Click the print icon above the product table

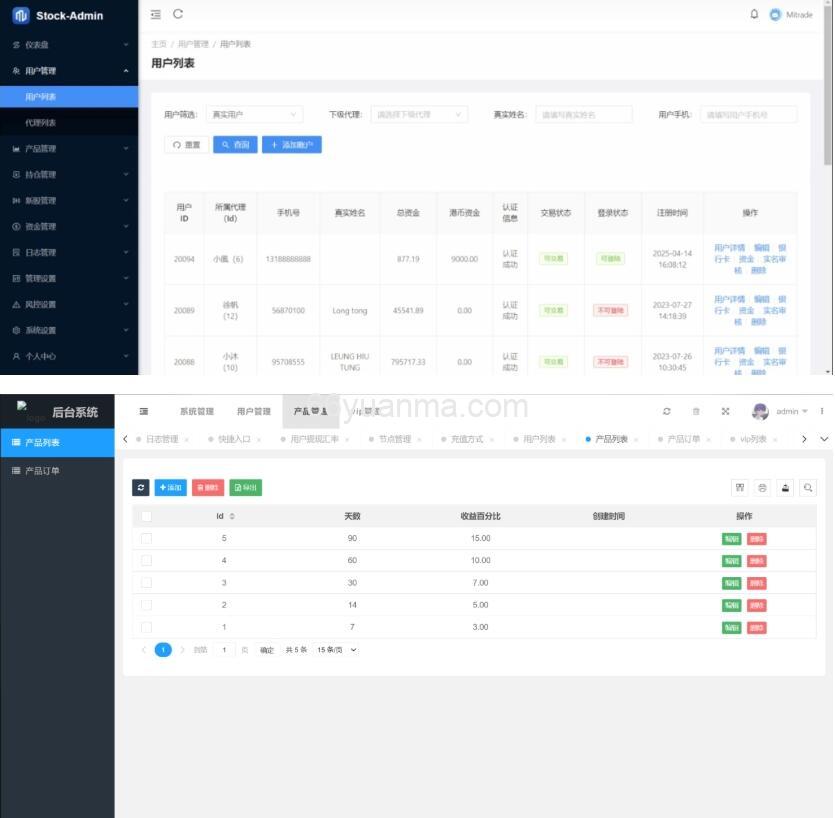point(763,487)
